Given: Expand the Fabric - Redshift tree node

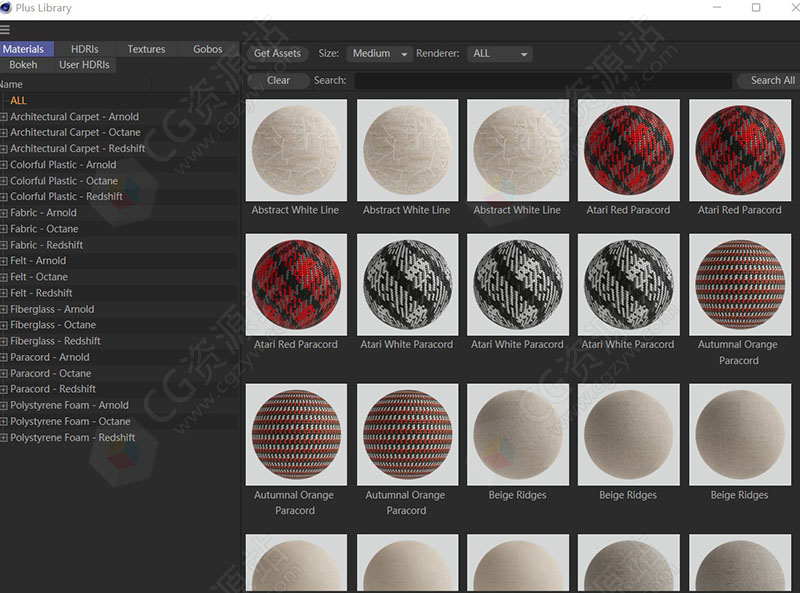Looking at the screenshot, I should (4, 245).
